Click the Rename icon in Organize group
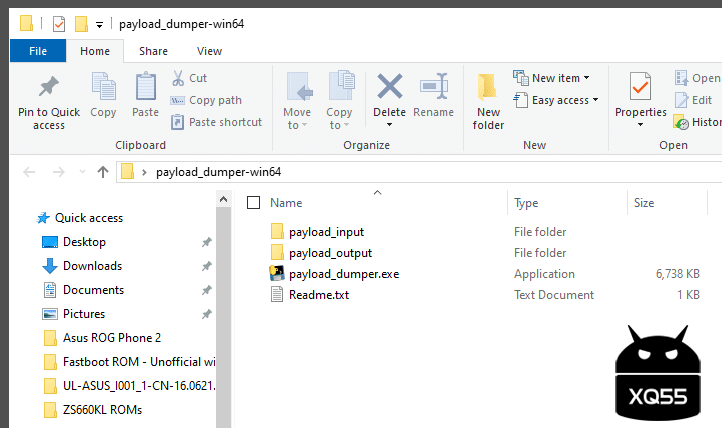 pyautogui.click(x=433, y=88)
